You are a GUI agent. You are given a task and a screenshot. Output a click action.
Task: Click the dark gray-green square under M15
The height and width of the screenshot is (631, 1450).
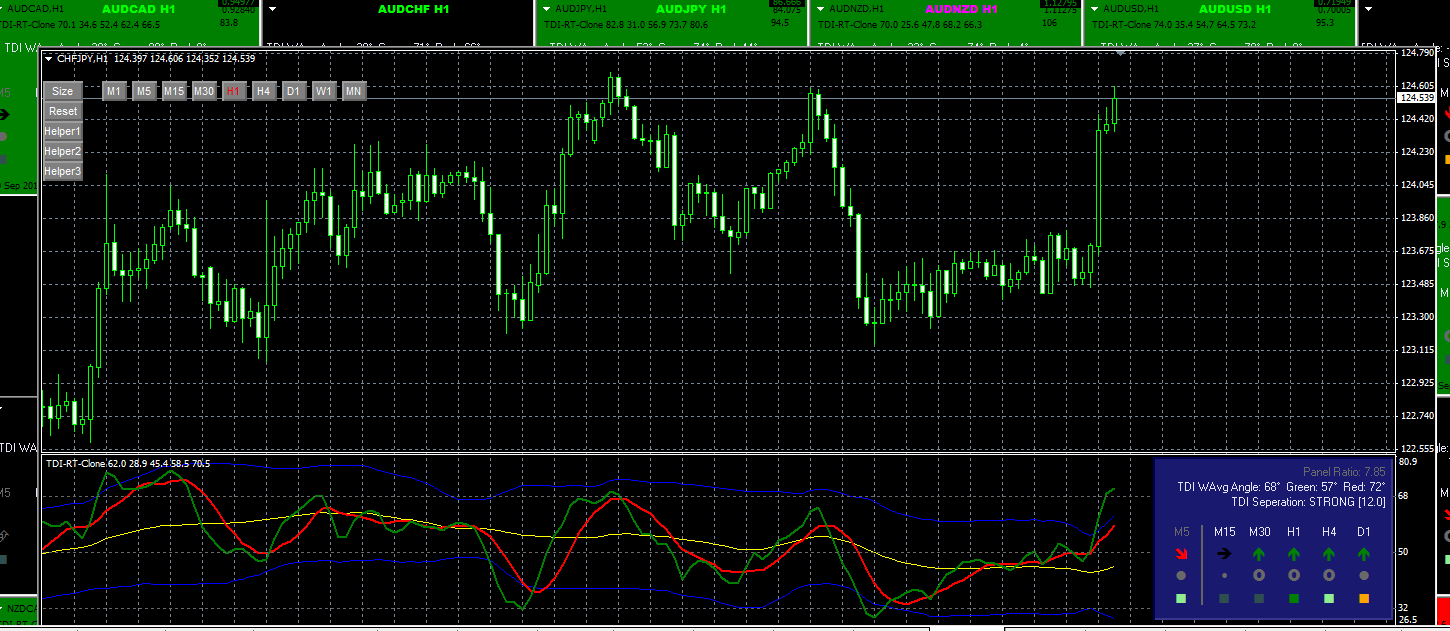(1224, 599)
